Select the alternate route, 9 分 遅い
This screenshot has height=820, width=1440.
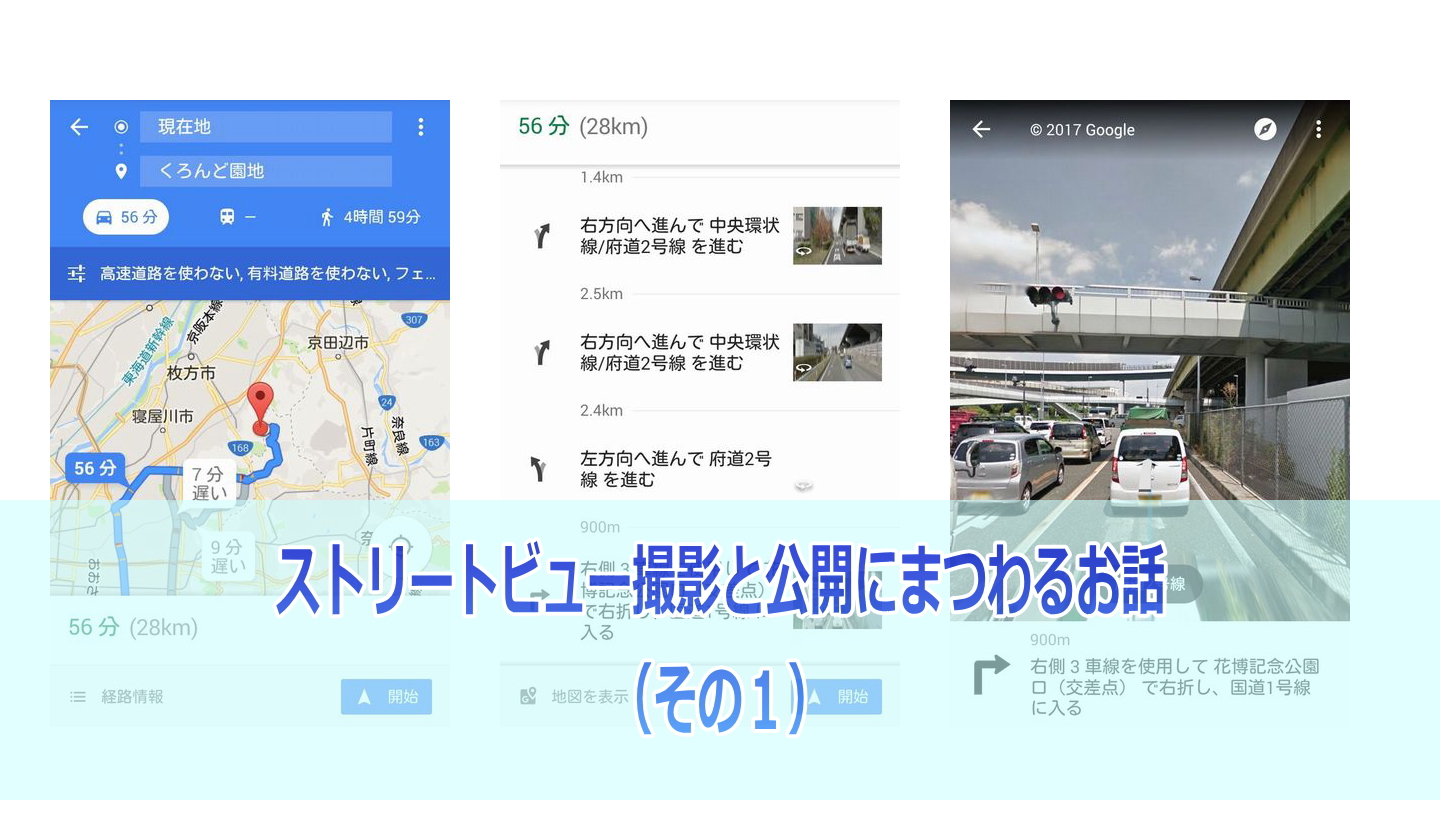pyautogui.click(x=227, y=556)
